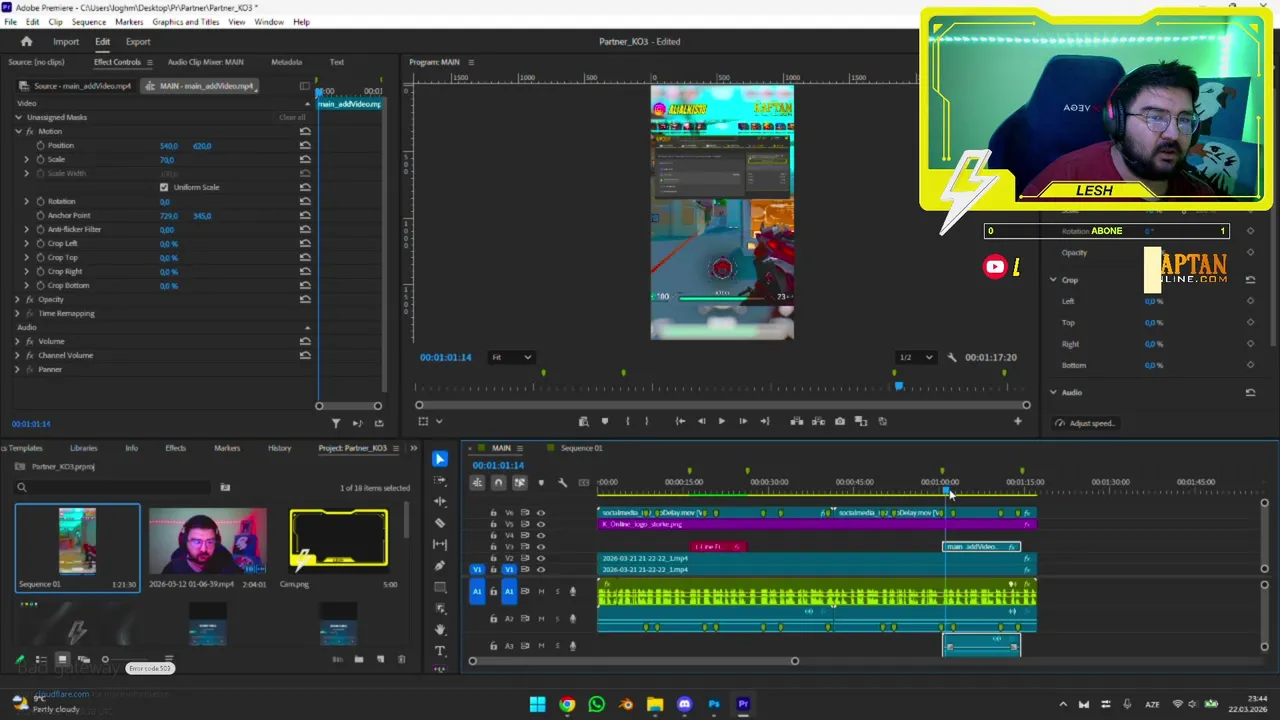Screen dimensions: 1280x720
Task: Step forward one frame in Program monitor
Action: (742, 421)
